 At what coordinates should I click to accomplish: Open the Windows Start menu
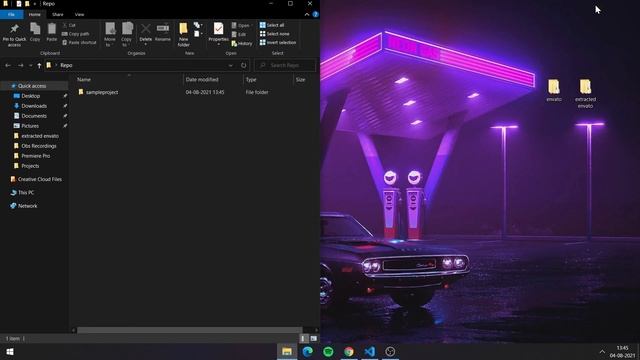click(10, 351)
